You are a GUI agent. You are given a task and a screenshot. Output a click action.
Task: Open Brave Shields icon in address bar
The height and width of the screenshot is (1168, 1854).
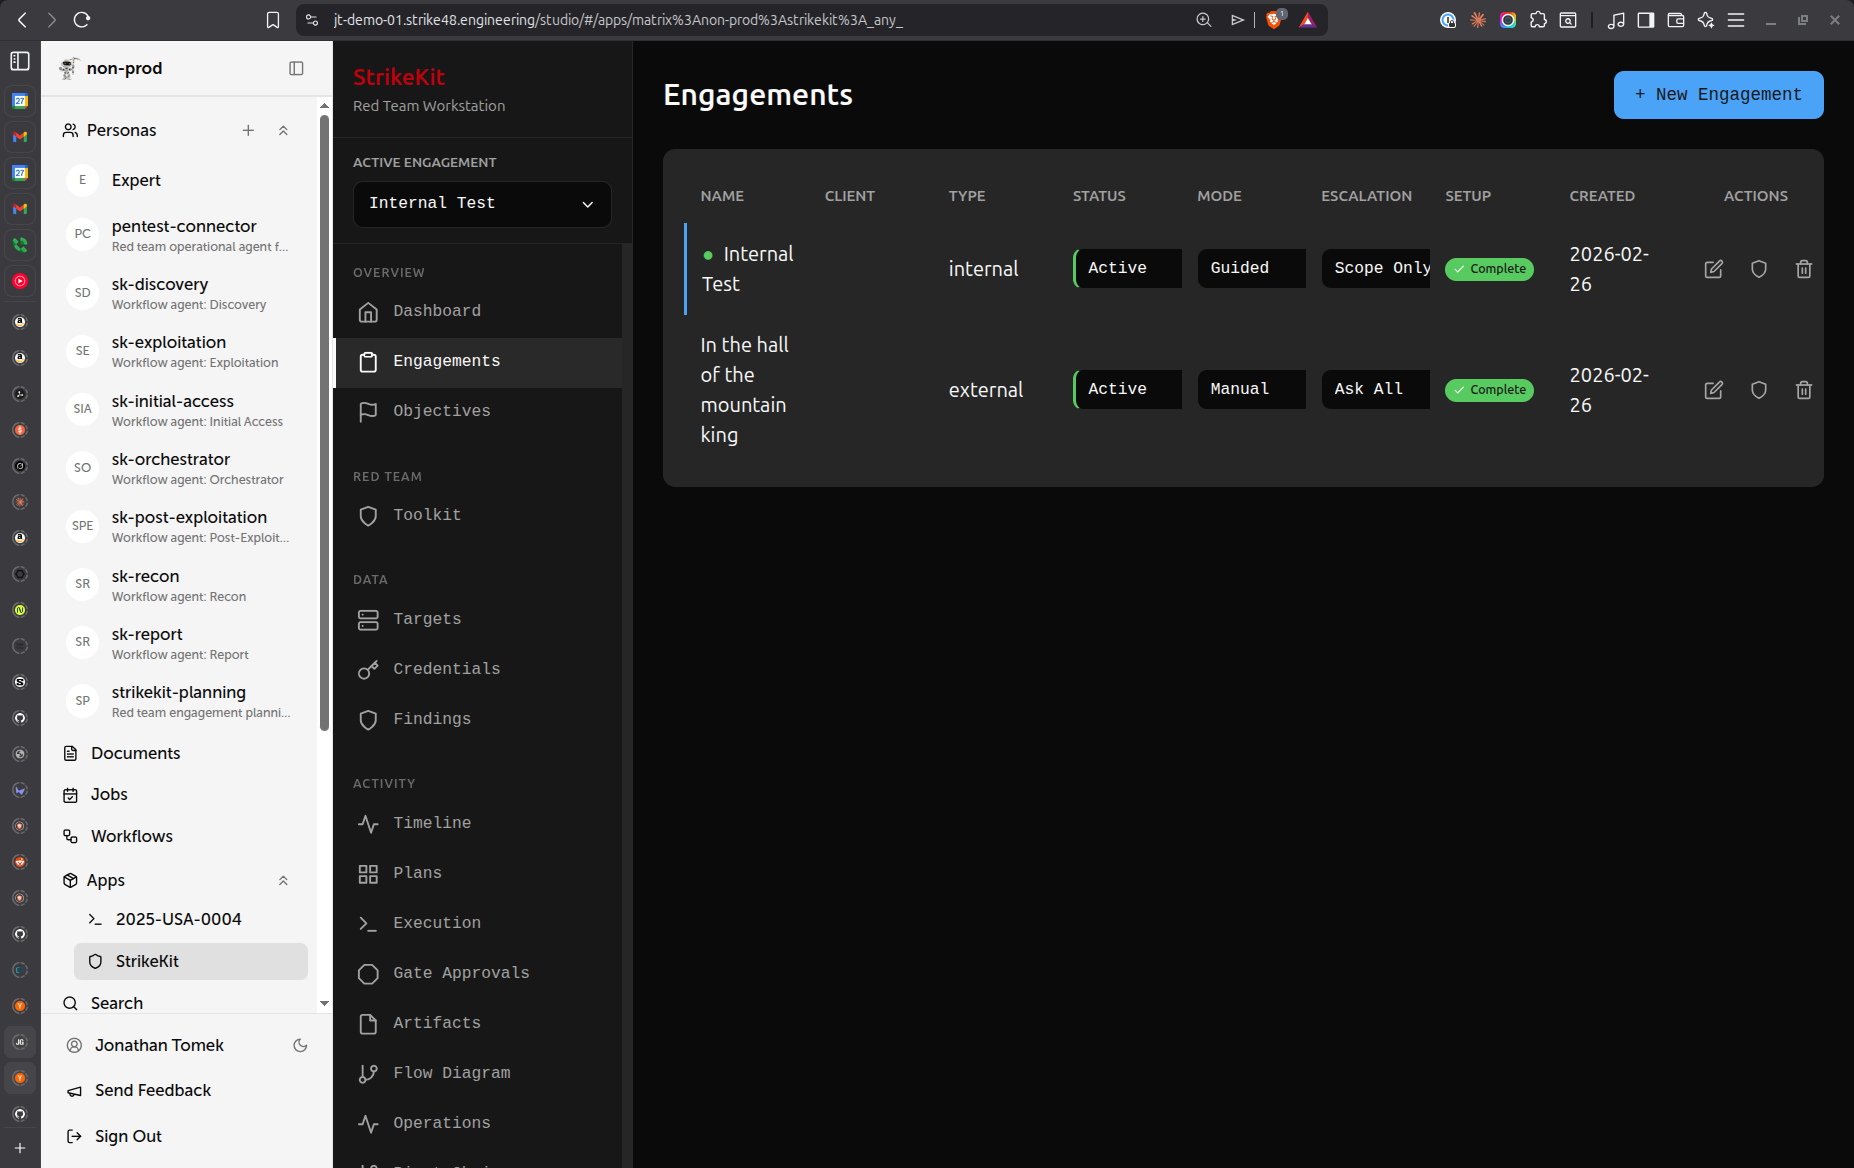[1274, 20]
